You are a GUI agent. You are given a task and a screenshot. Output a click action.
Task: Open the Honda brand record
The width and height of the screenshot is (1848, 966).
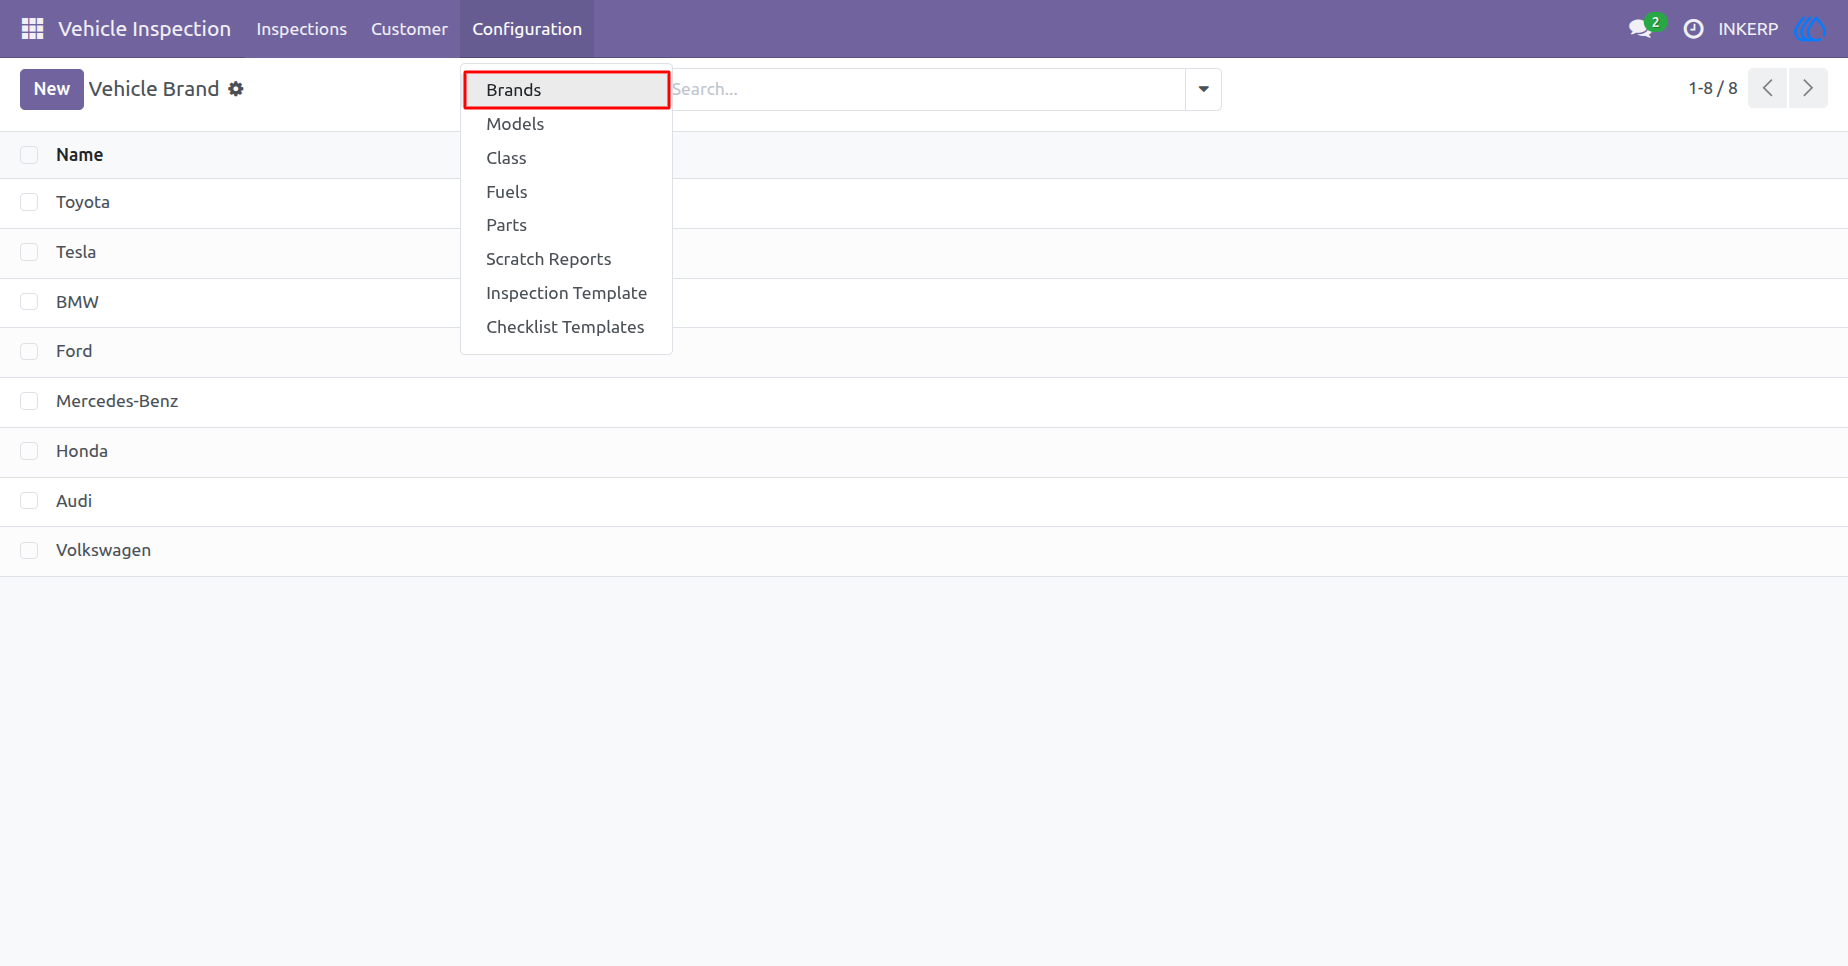point(82,451)
